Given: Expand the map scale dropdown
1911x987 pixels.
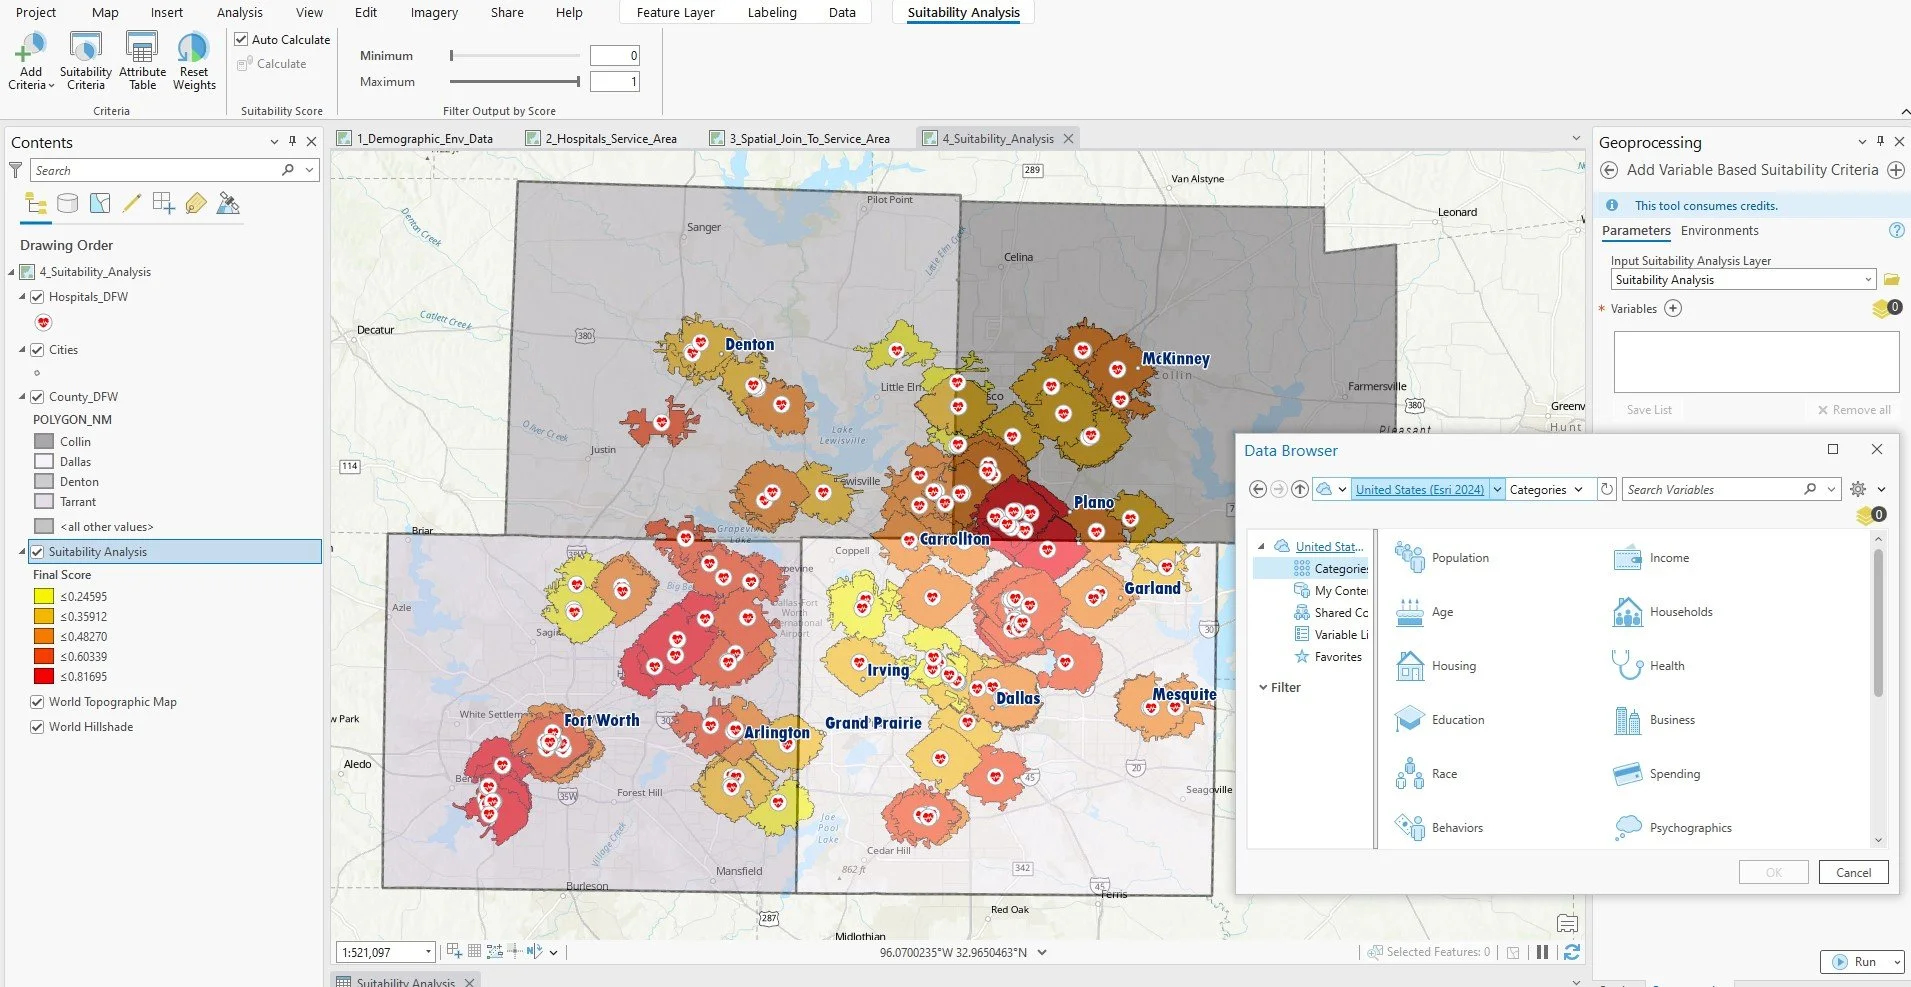Looking at the screenshot, I should [429, 952].
